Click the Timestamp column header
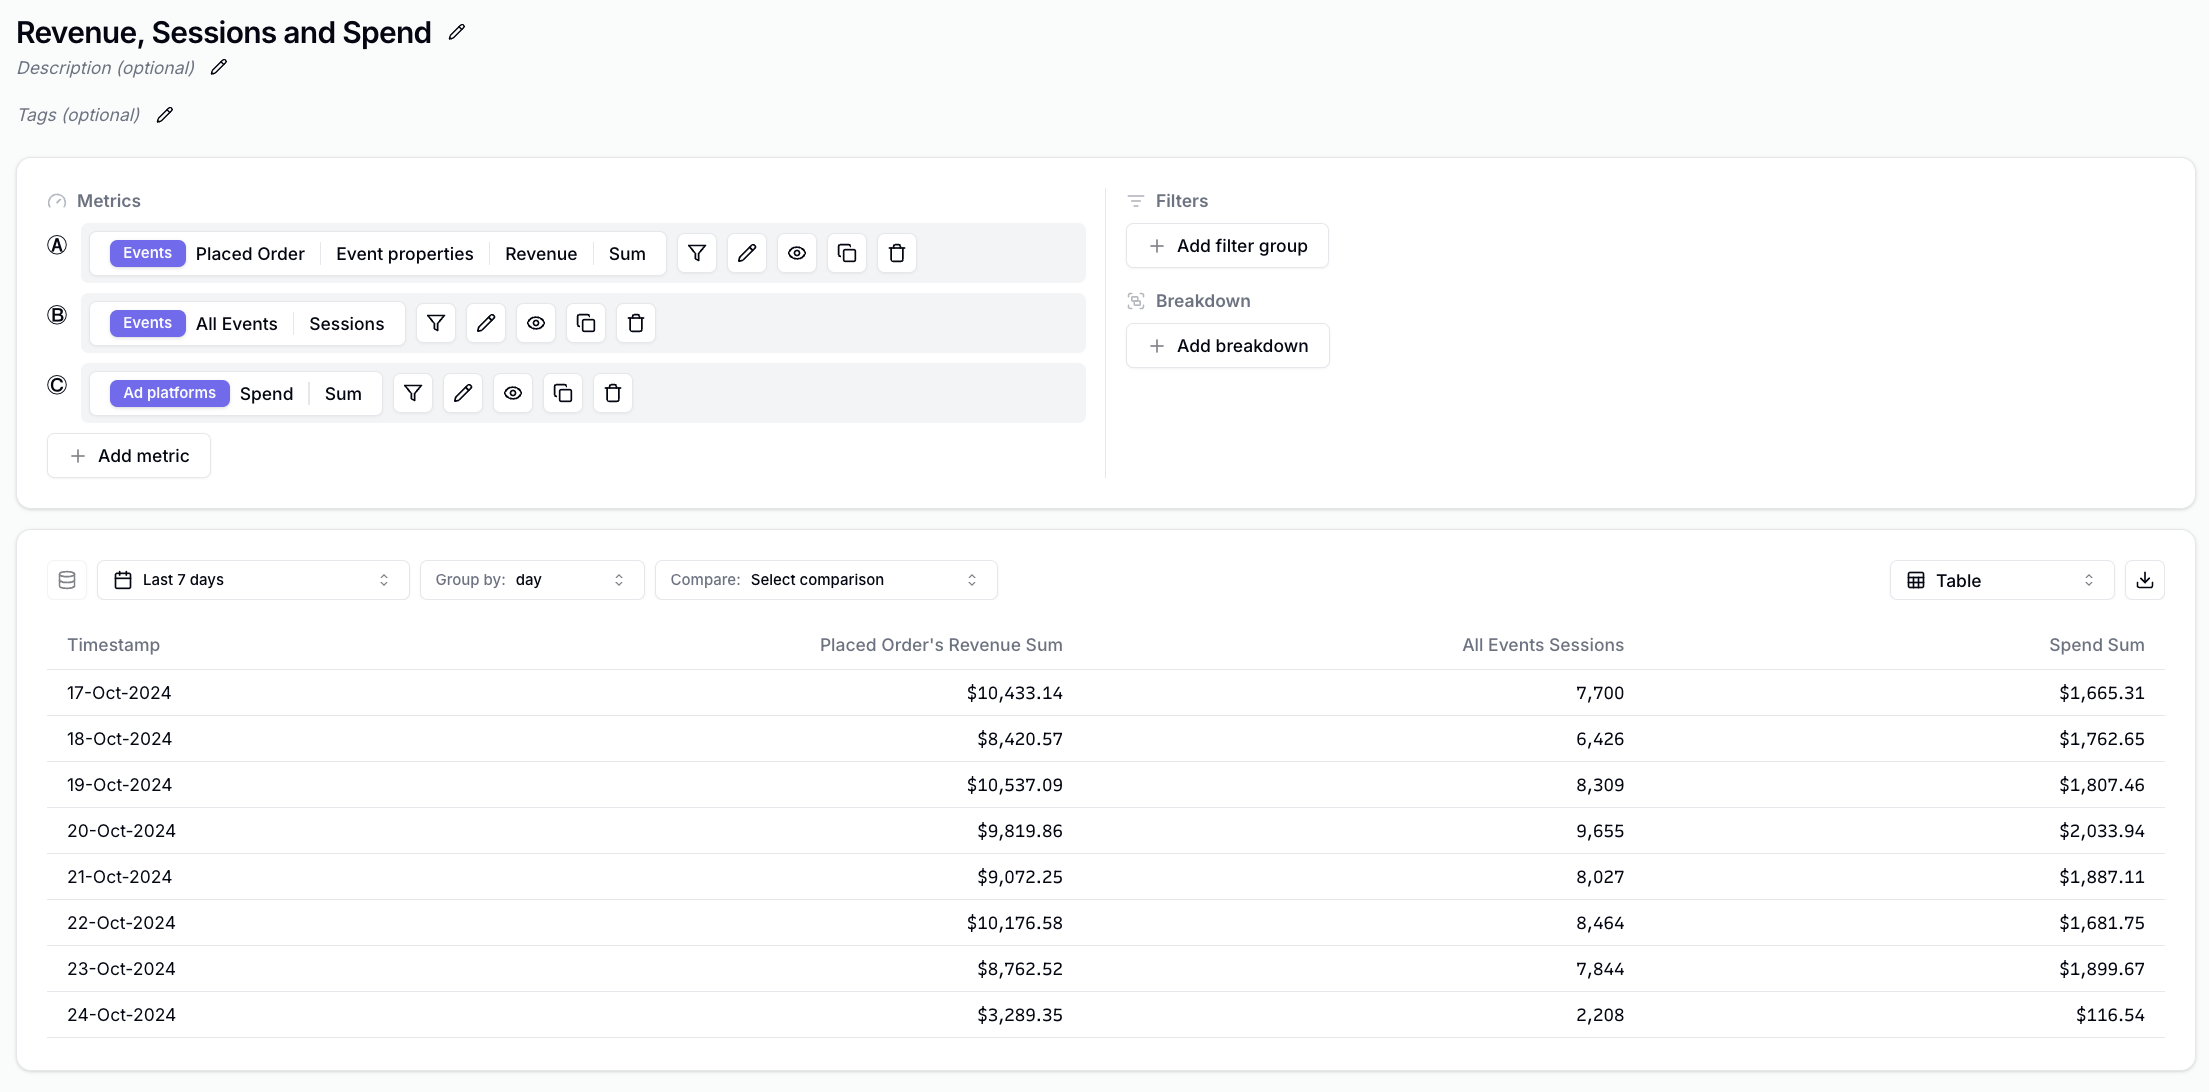Viewport: 2209px width, 1092px height. [x=114, y=645]
